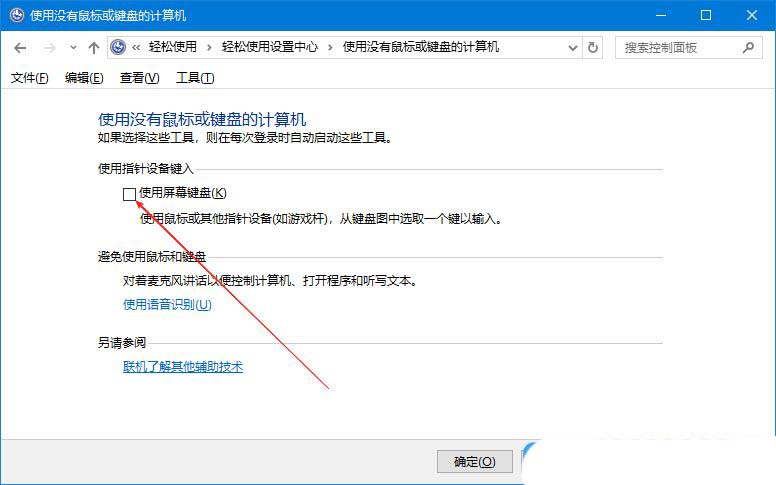This screenshot has width=776, height=485.
Task: Click the magnifier search icon
Action: pos(748,47)
